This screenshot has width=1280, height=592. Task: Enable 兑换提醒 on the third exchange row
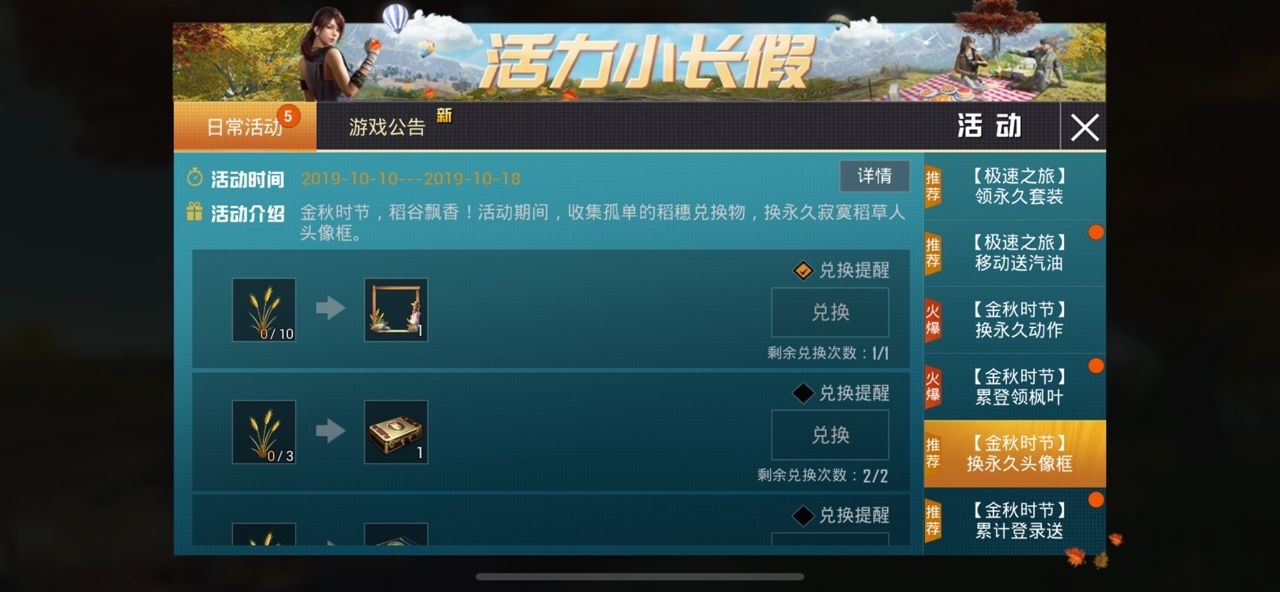pyautogui.click(x=803, y=516)
